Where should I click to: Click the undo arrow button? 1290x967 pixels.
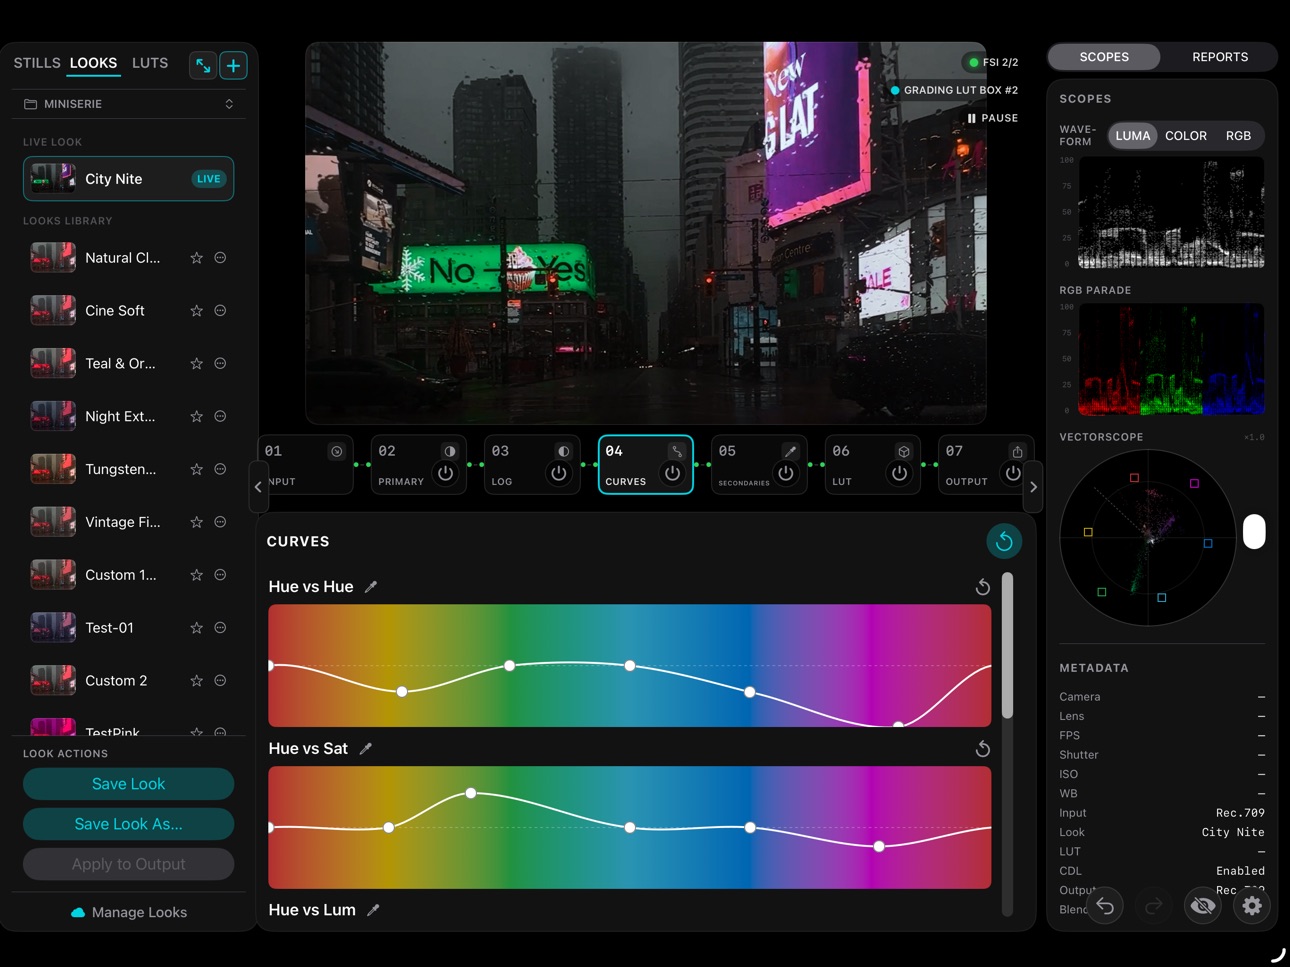(1105, 906)
